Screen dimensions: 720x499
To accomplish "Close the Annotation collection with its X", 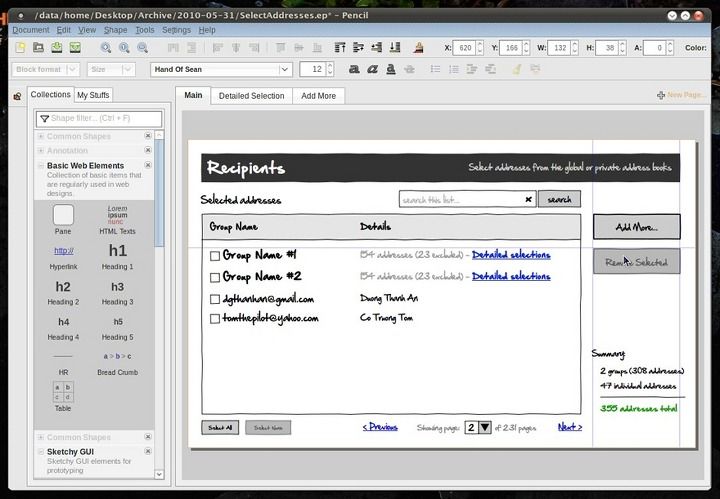I will click(x=148, y=150).
